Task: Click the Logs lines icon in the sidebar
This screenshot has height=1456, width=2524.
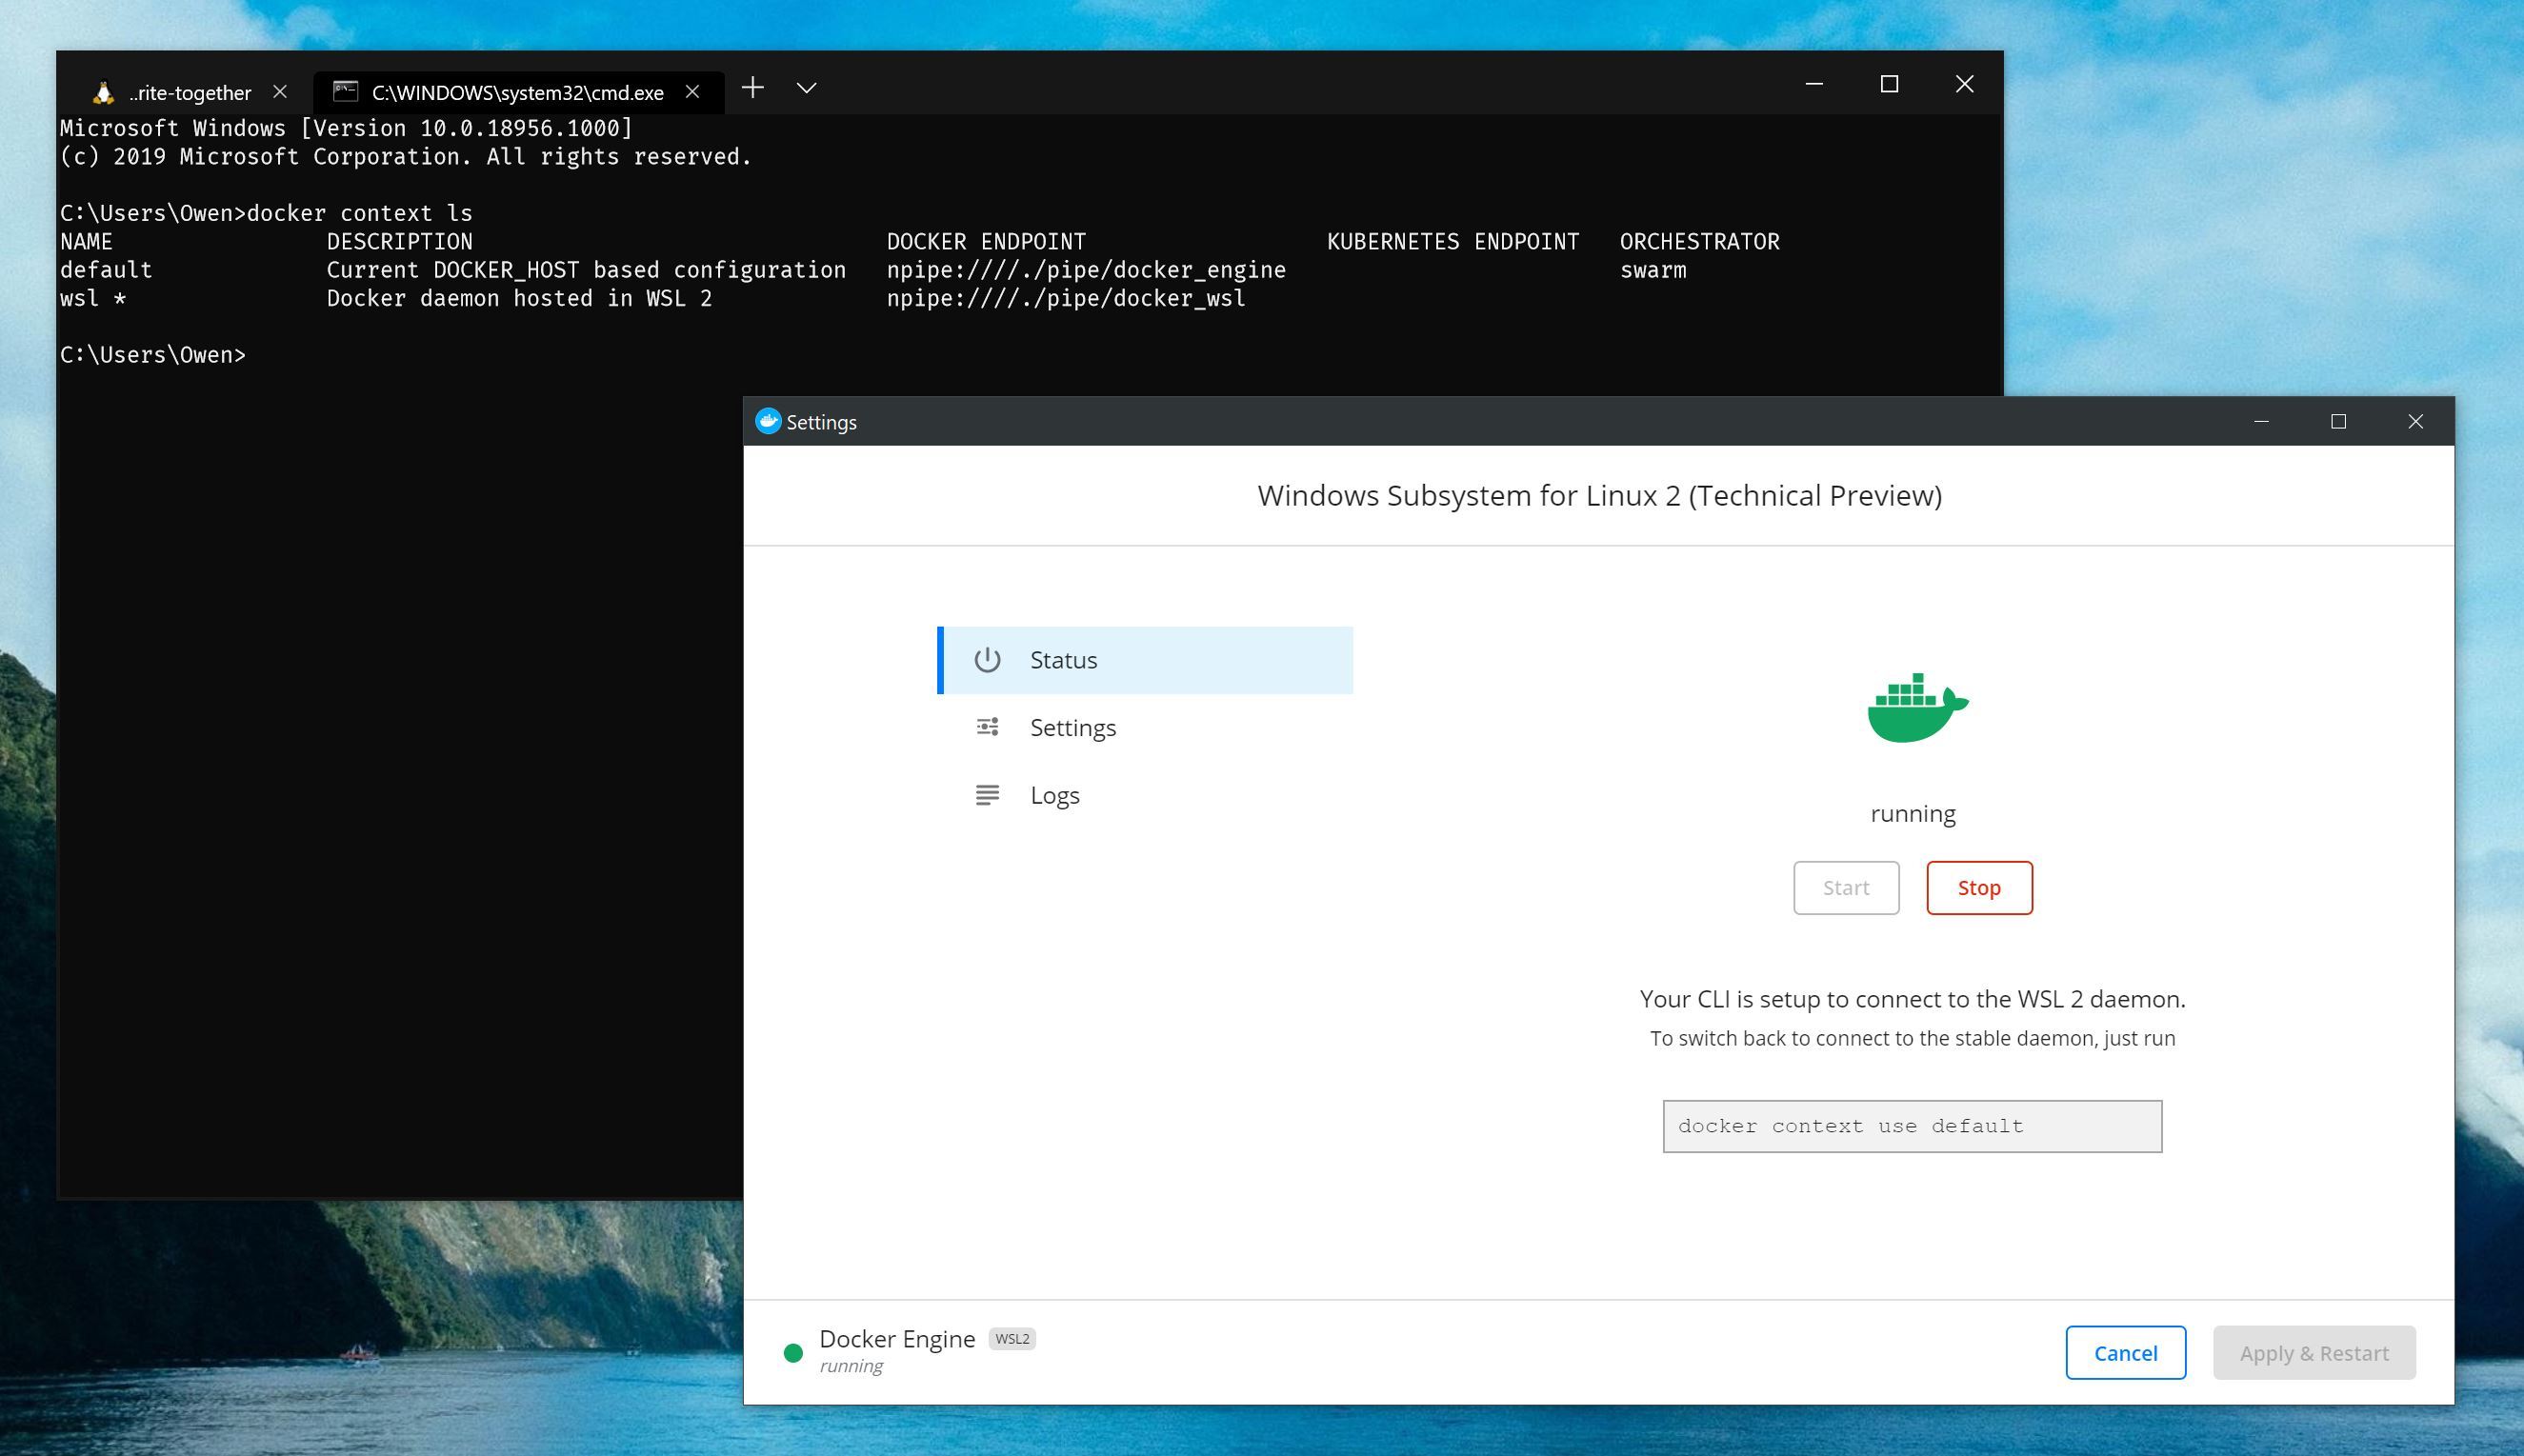Action: click(x=987, y=795)
